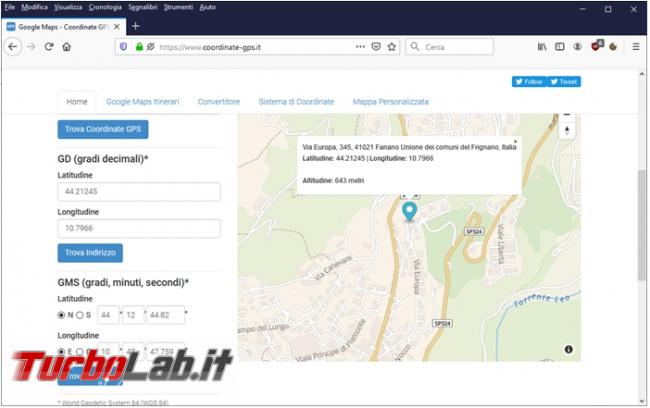Reload the page with the refresh icon

(x=49, y=46)
